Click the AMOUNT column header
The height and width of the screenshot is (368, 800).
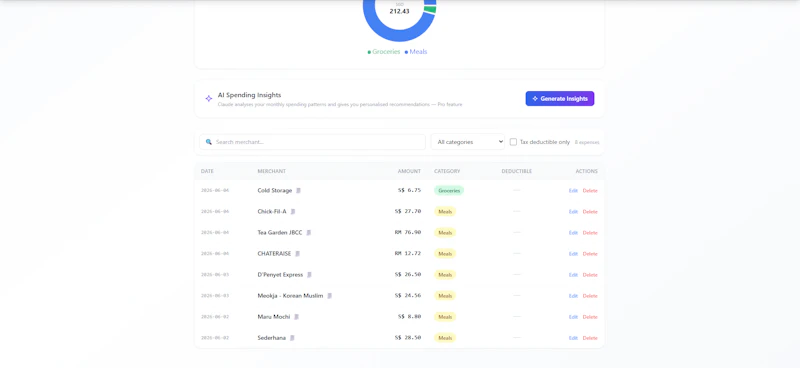pyautogui.click(x=409, y=171)
